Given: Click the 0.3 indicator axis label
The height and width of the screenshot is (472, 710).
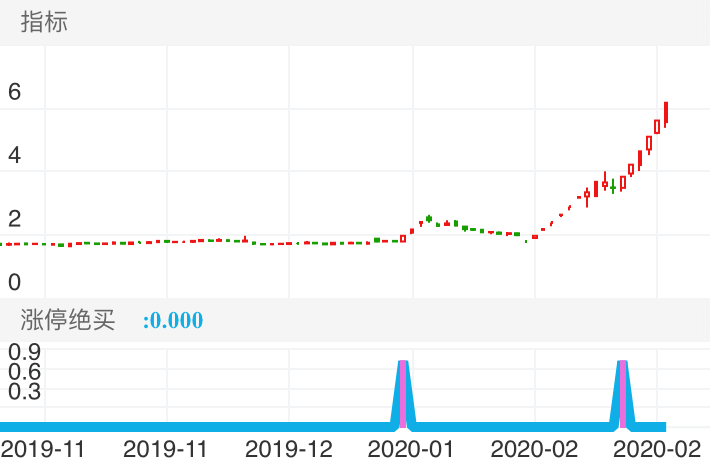Looking at the screenshot, I should click(23, 391).
